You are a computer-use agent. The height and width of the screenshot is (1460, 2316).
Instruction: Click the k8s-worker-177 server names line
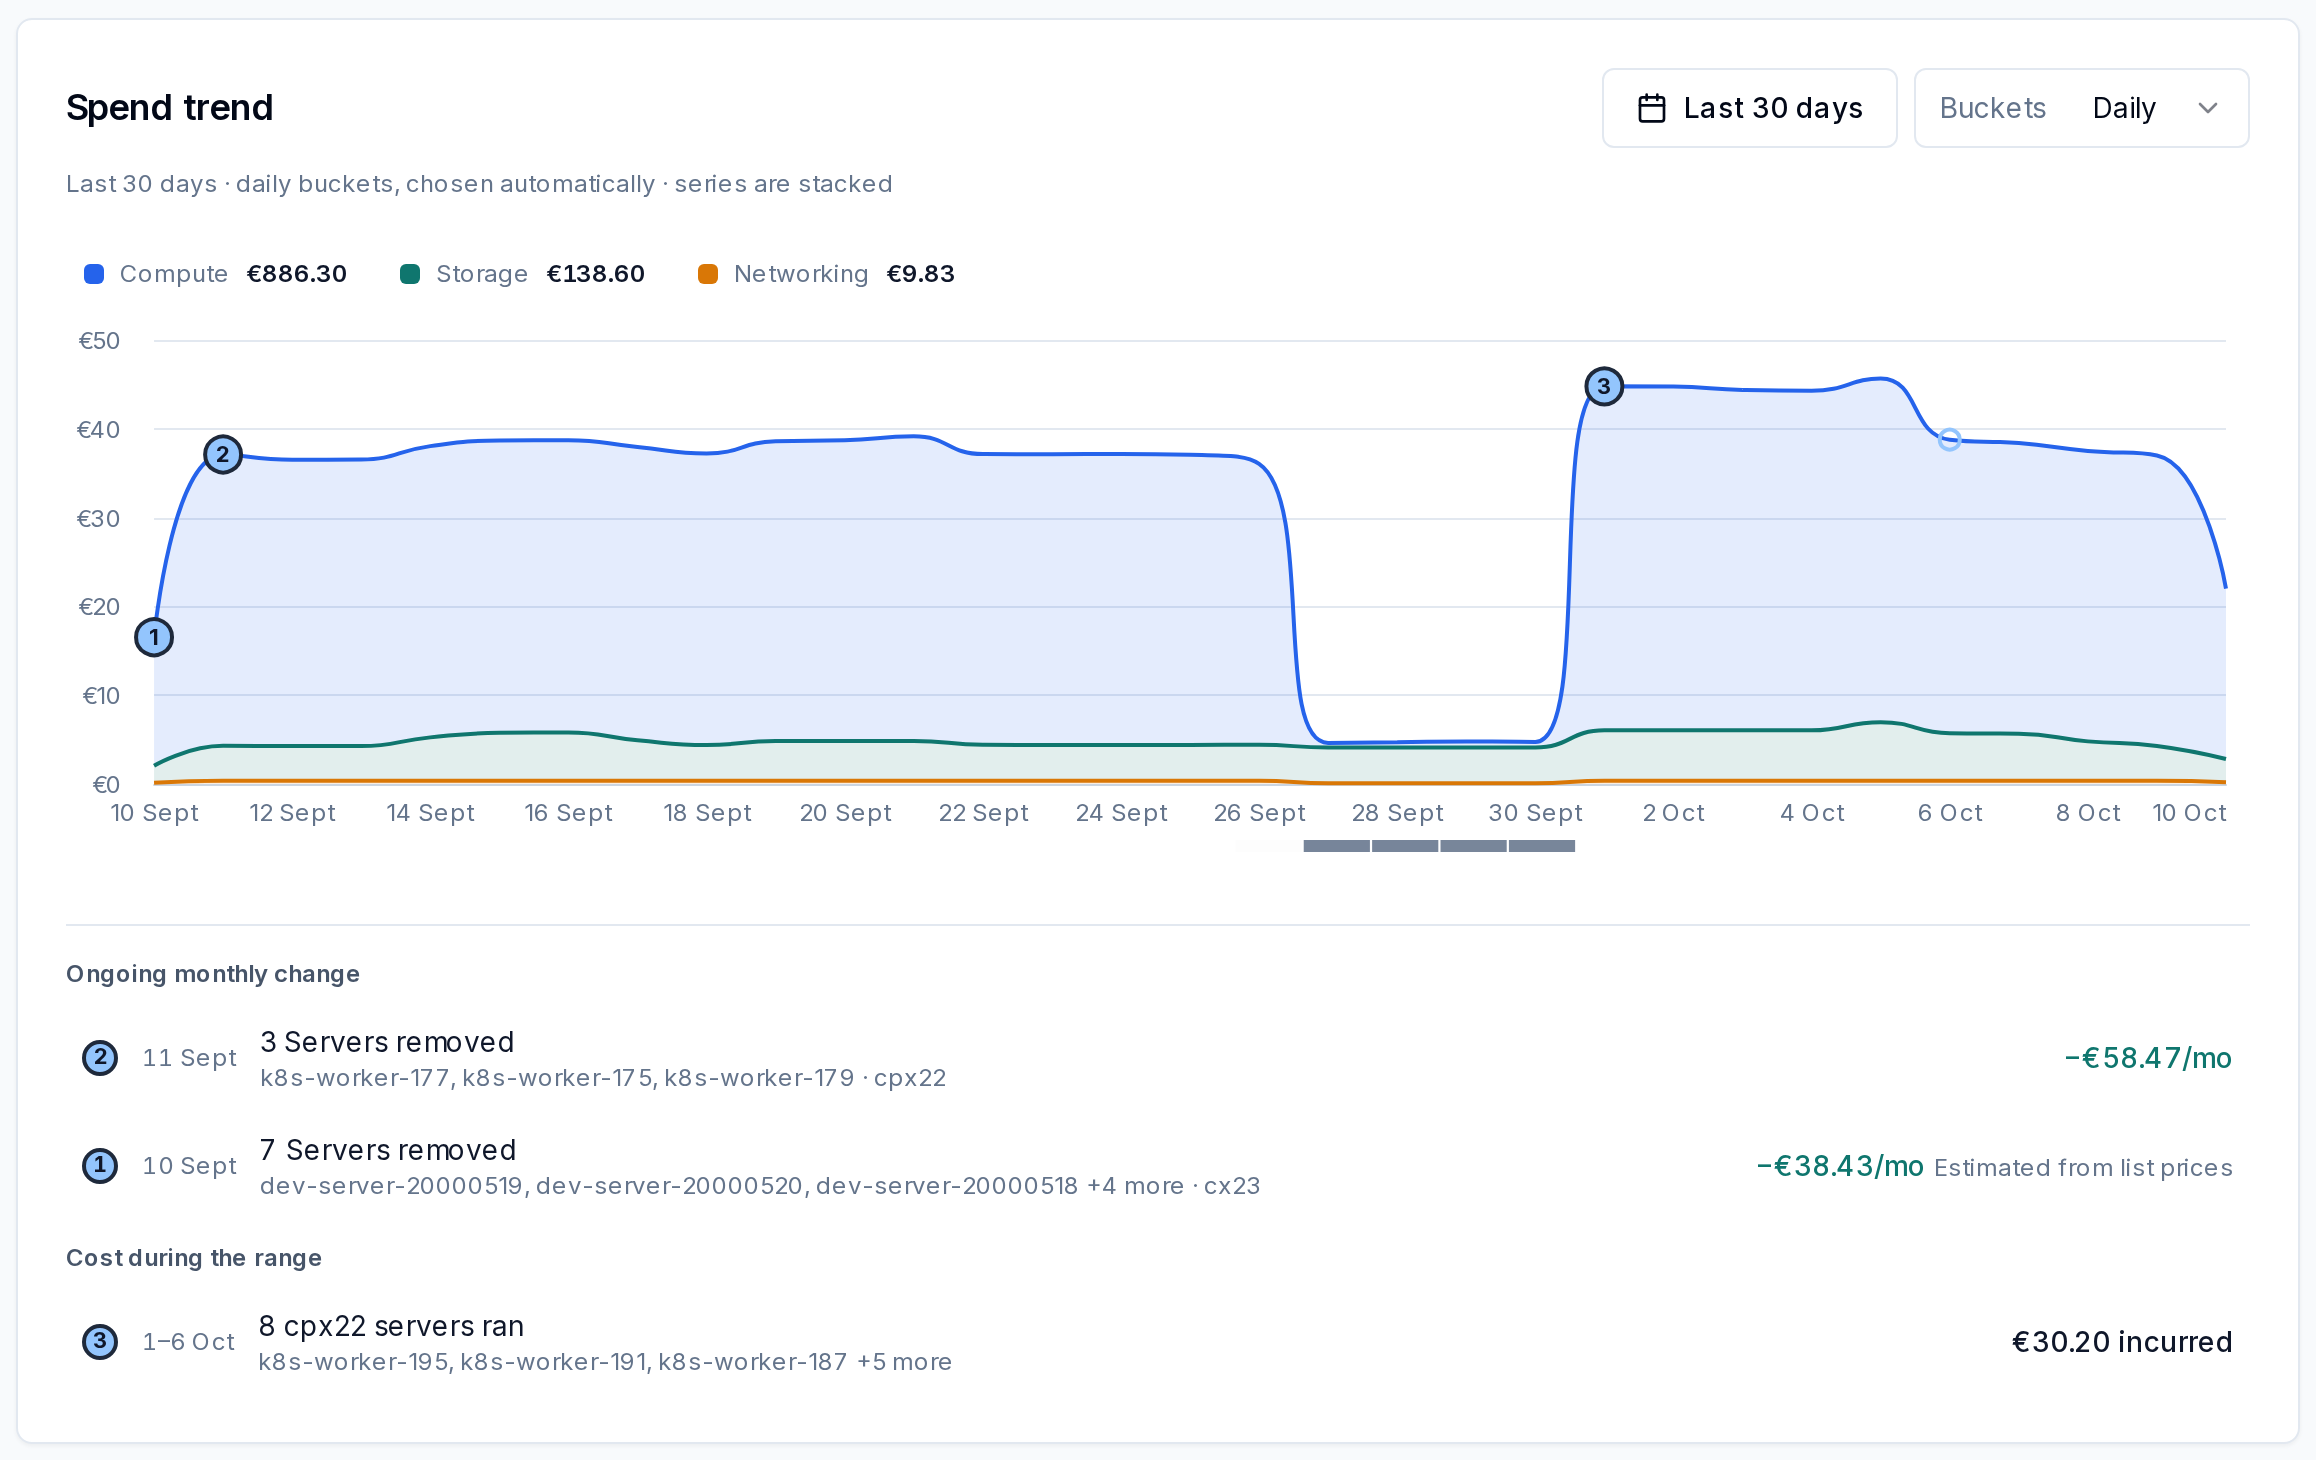click(603, 1078)
